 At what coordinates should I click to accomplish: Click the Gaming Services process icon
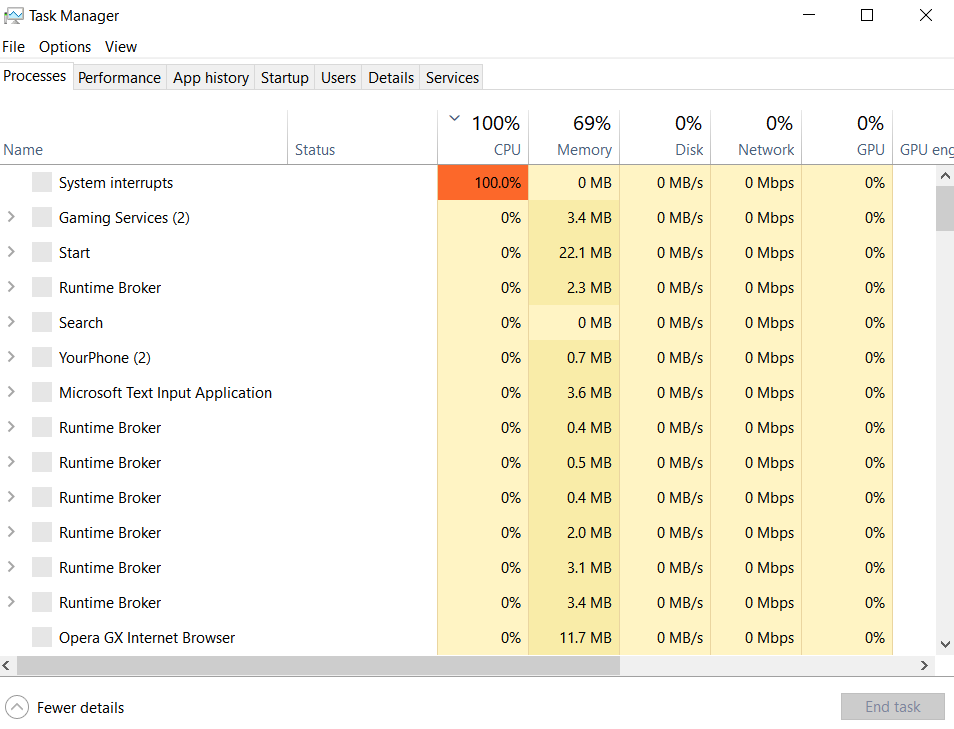pos(41,217)
